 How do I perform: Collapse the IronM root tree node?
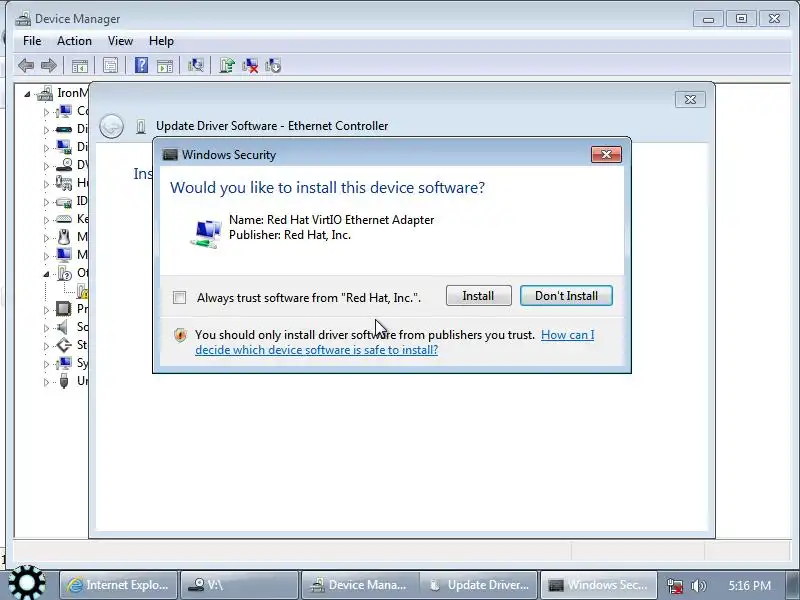pos(27,94)
